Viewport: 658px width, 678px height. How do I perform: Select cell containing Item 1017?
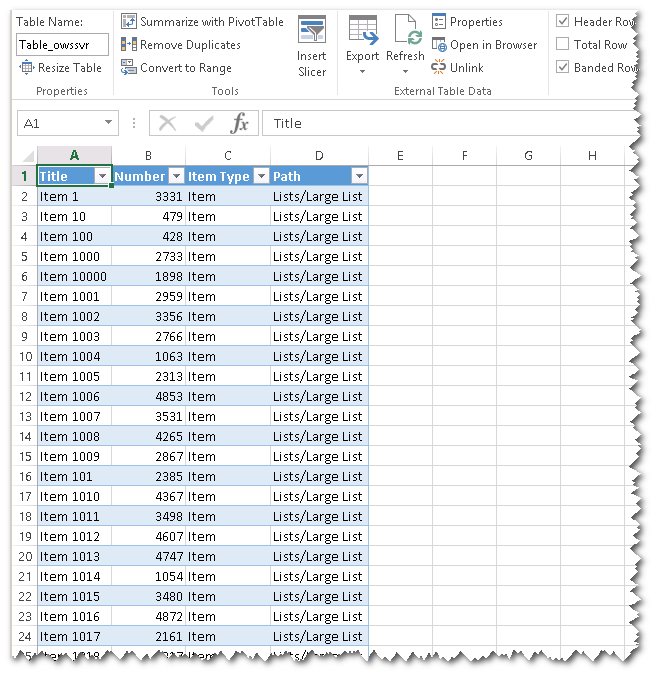coord(74,636)
